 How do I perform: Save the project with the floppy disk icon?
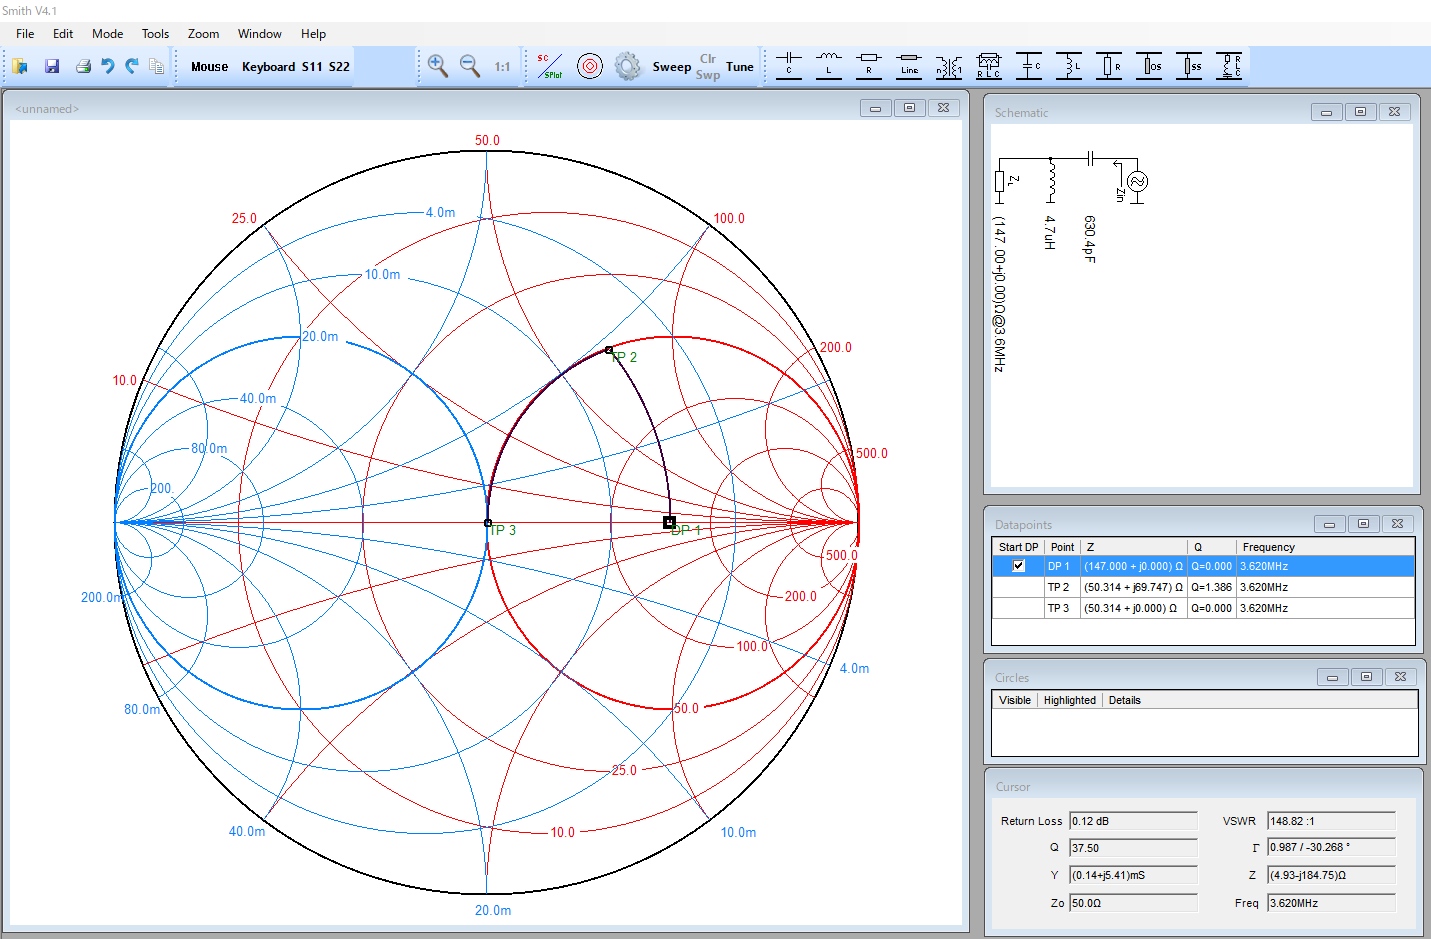(52, 67)
